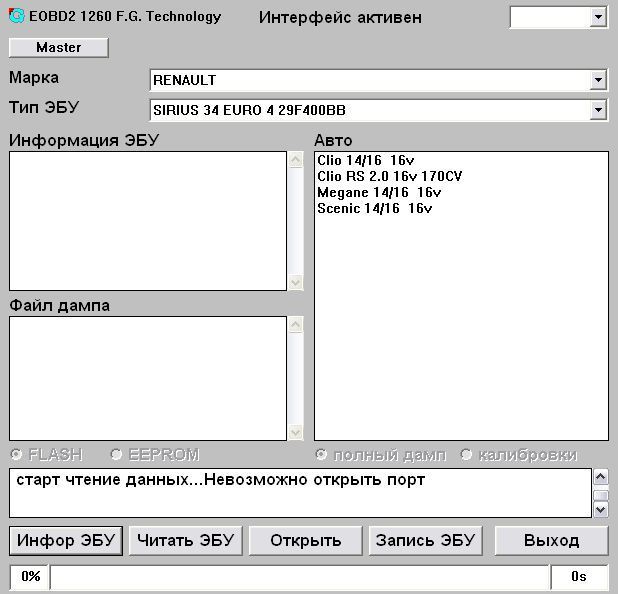Click the Инфор ЭБУ button
618x594 pixels.
pyautogui.click(x=66, y=540)
